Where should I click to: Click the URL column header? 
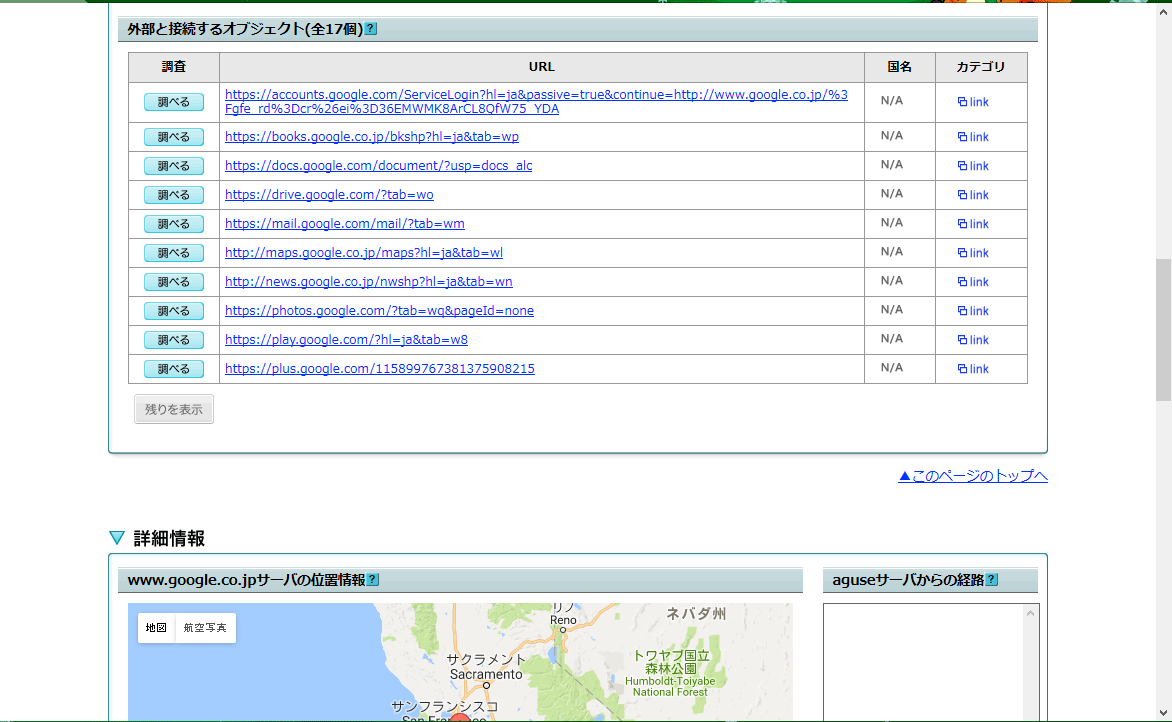542,67
